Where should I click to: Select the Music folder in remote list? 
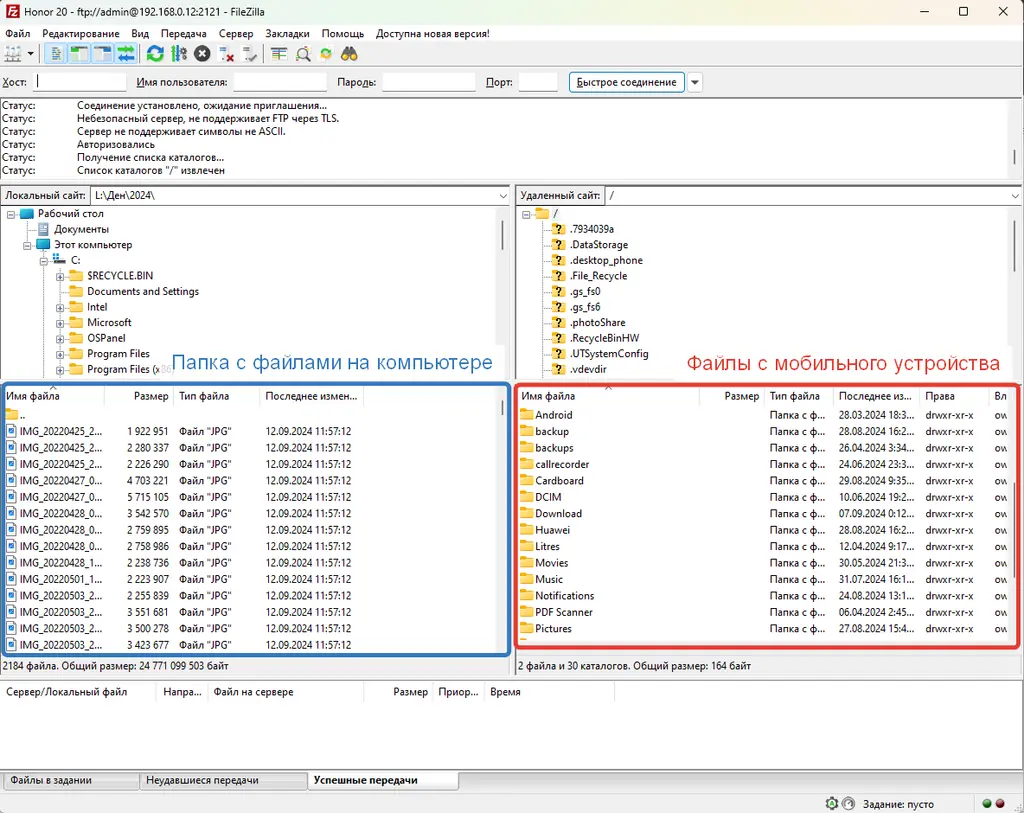coord(549,579)
